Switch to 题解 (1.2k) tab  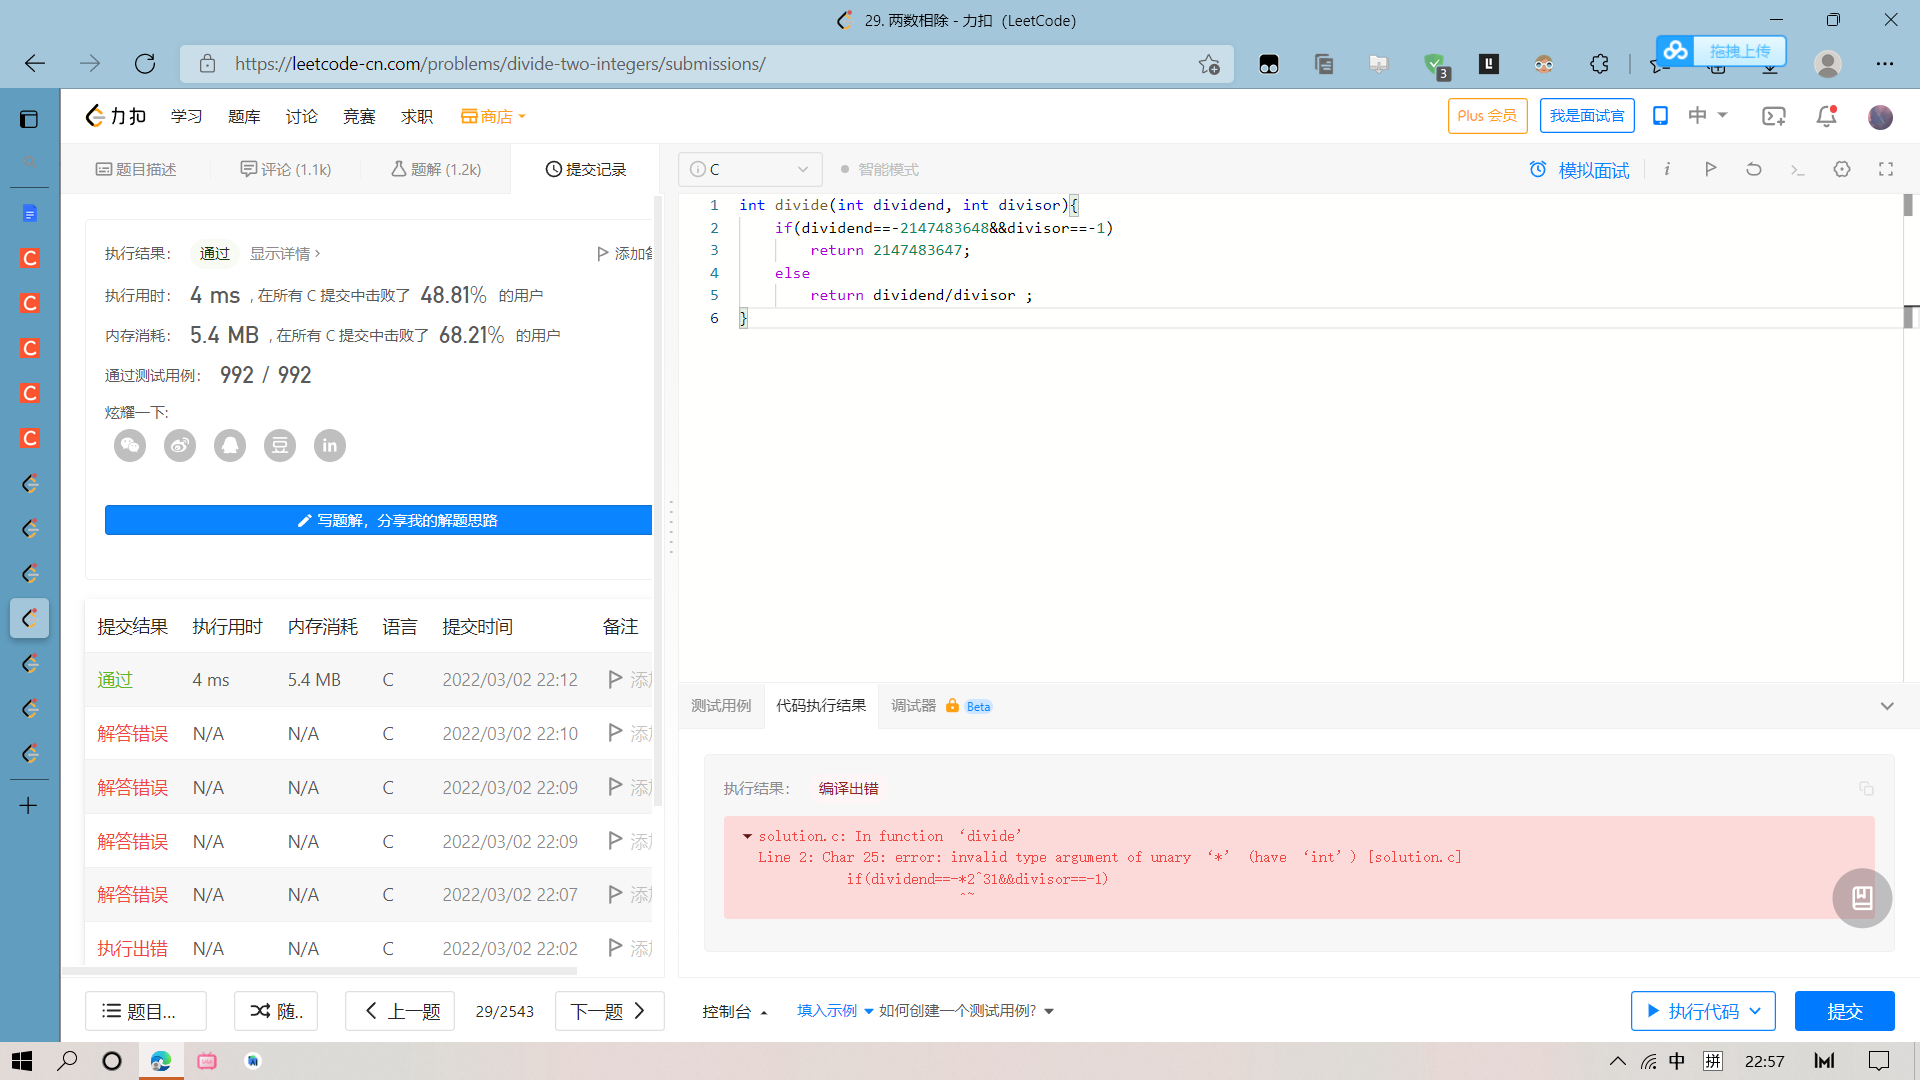click(436, 169)
